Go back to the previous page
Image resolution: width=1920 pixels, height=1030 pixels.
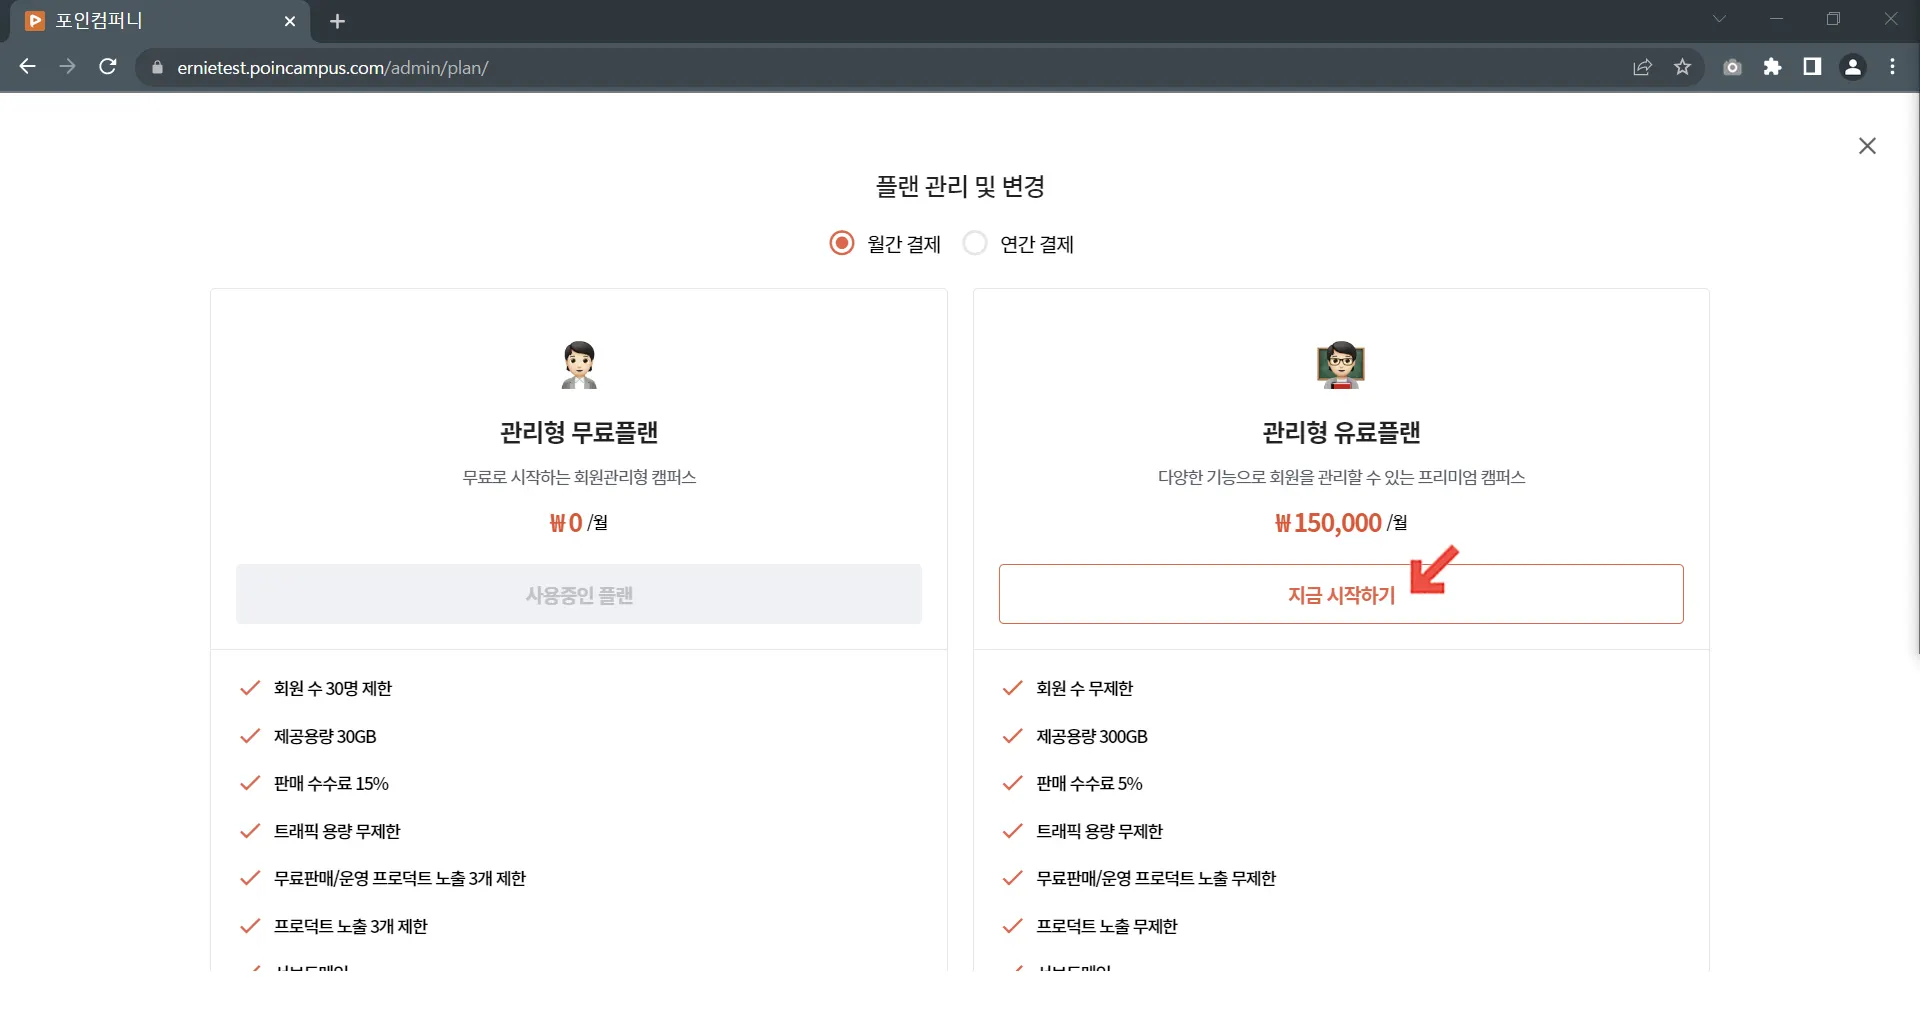coord(28,67)
